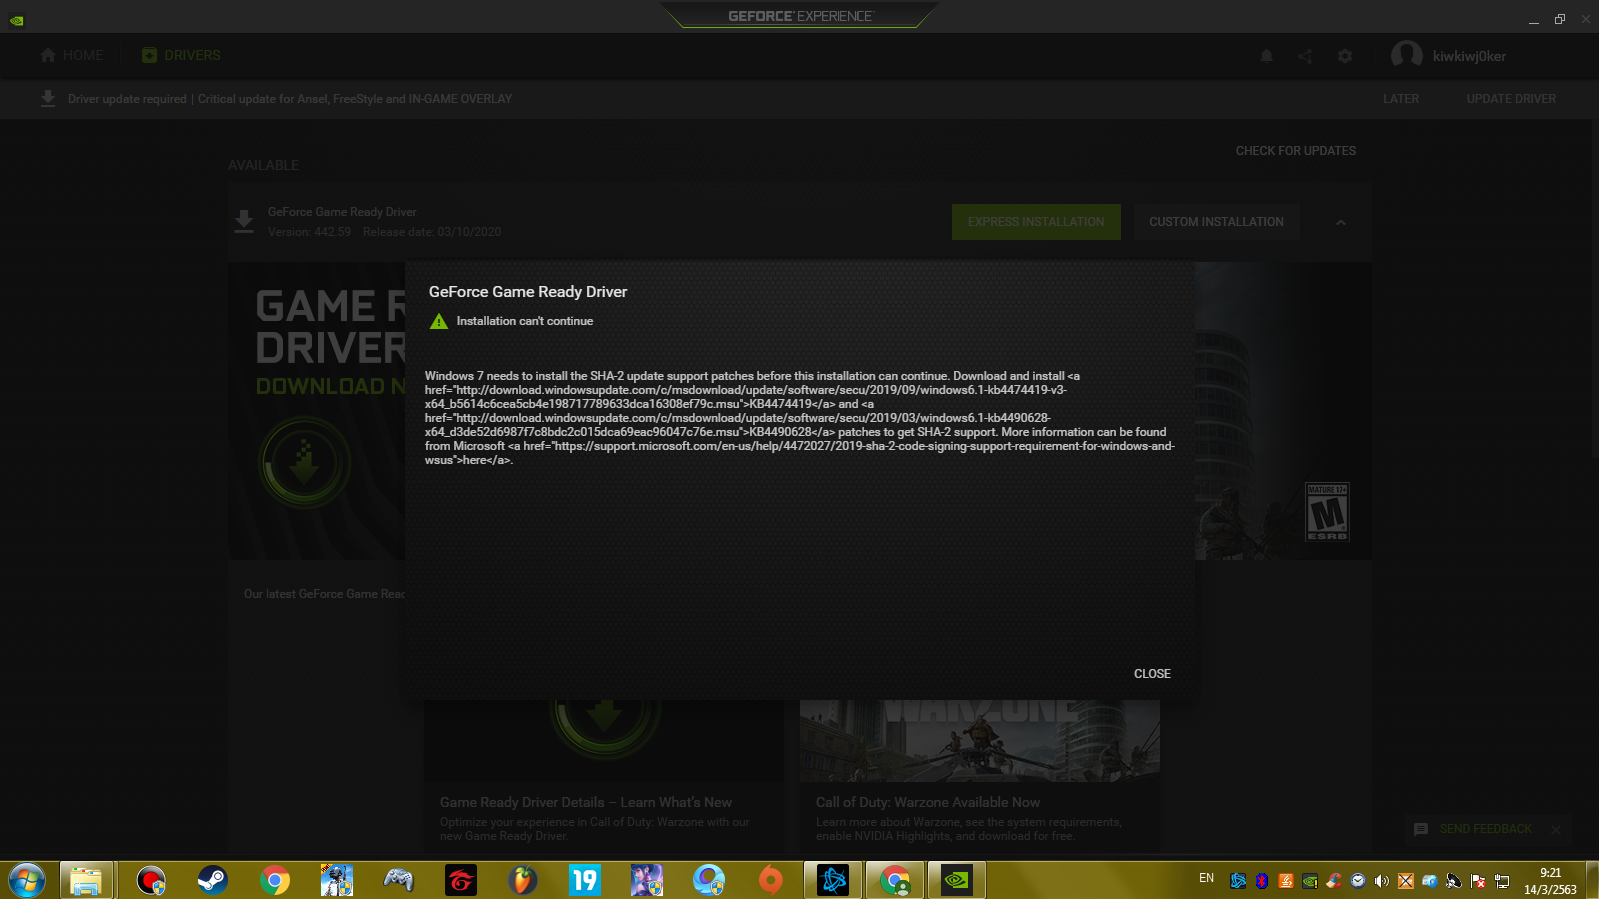
Task: Click Update Driver in the notification bar
Action: click(x=1511, y=99)
